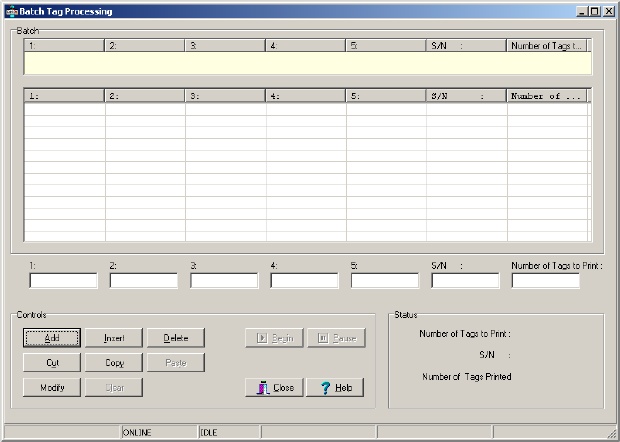Minimize the Batch Tag Processing window
The image size is (620, 442).
click(582, 11)
